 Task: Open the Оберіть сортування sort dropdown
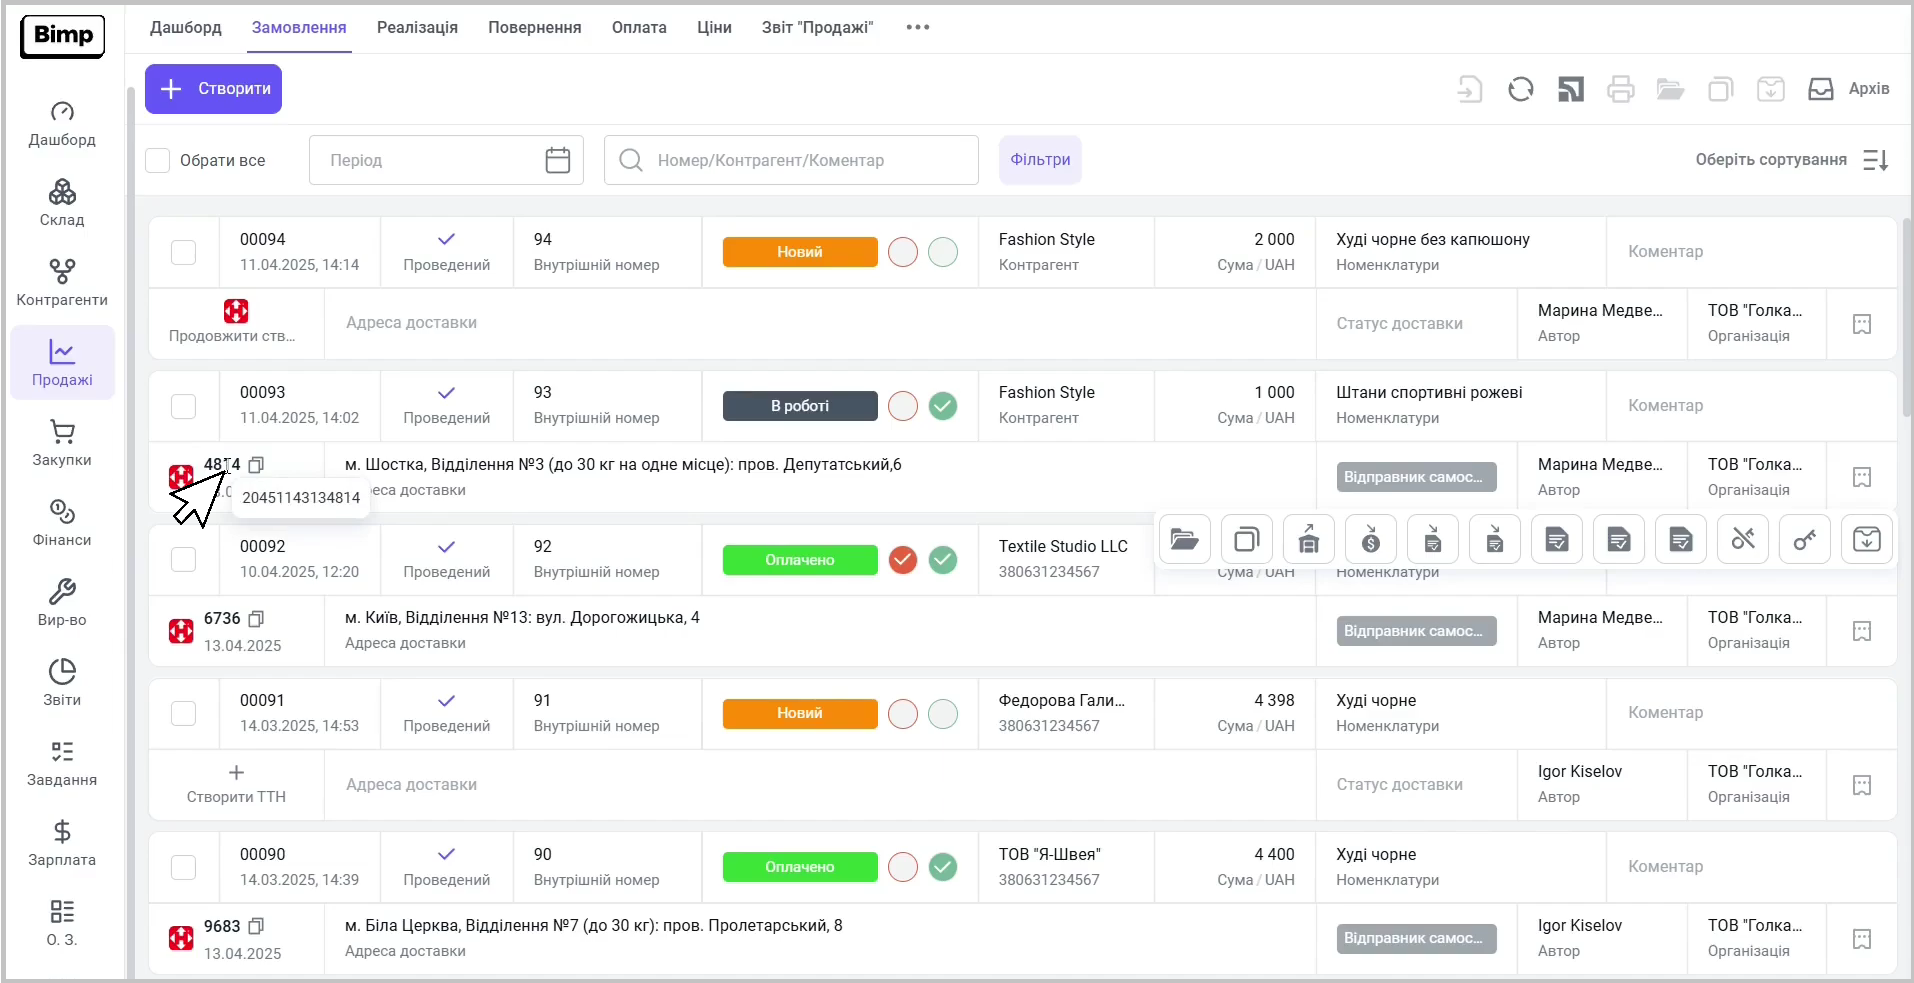1791,160
